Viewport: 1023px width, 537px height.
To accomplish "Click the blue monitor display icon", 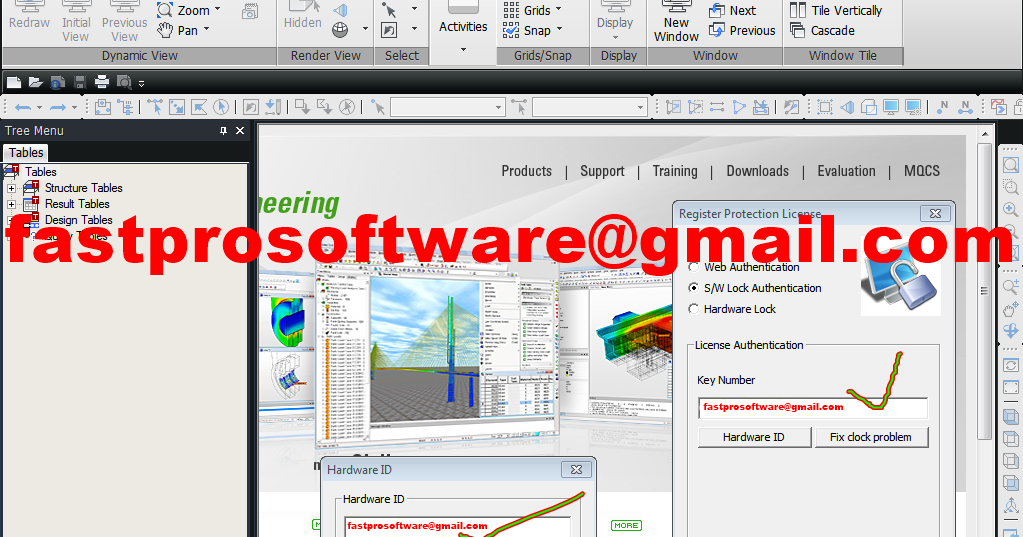I will 891,106.
